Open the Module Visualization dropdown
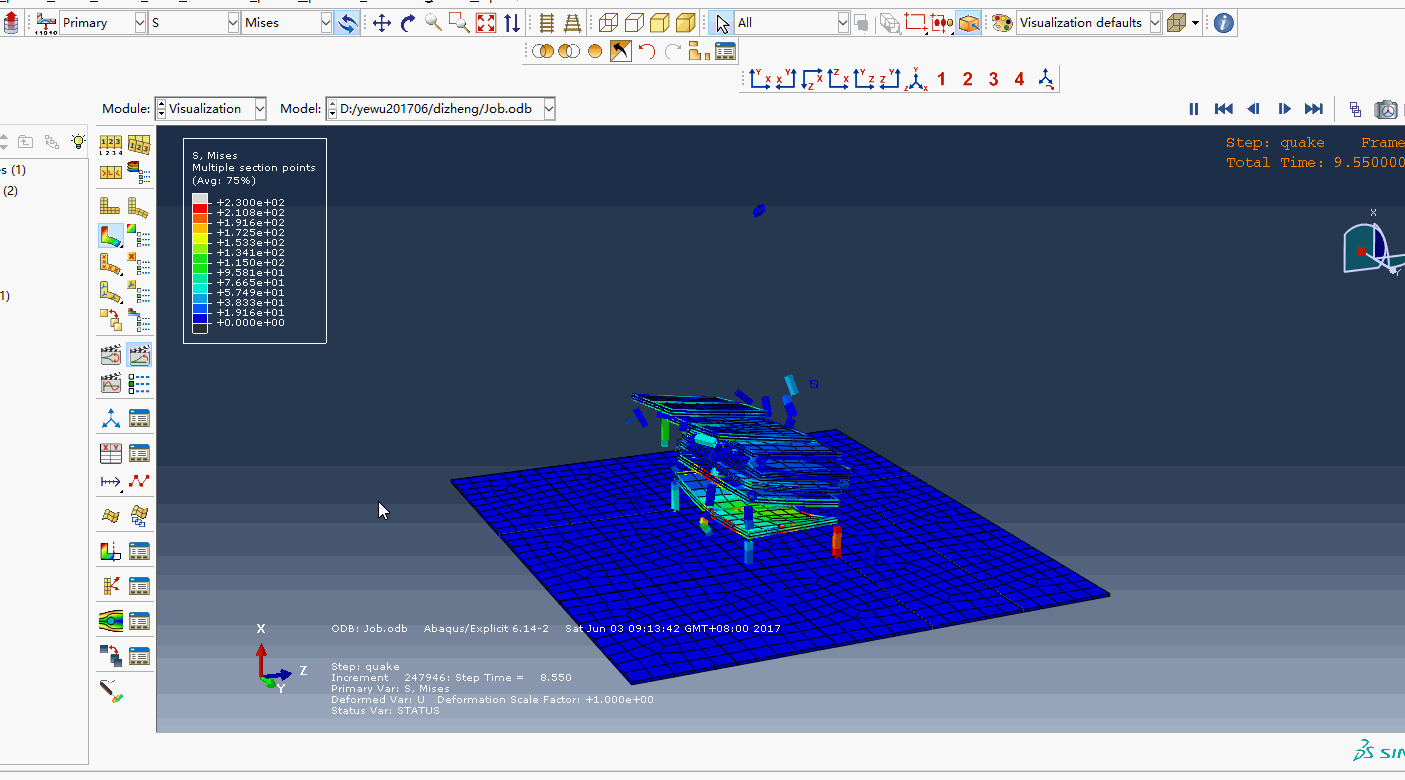This screenshot has width=1405, height=780. 260,109
